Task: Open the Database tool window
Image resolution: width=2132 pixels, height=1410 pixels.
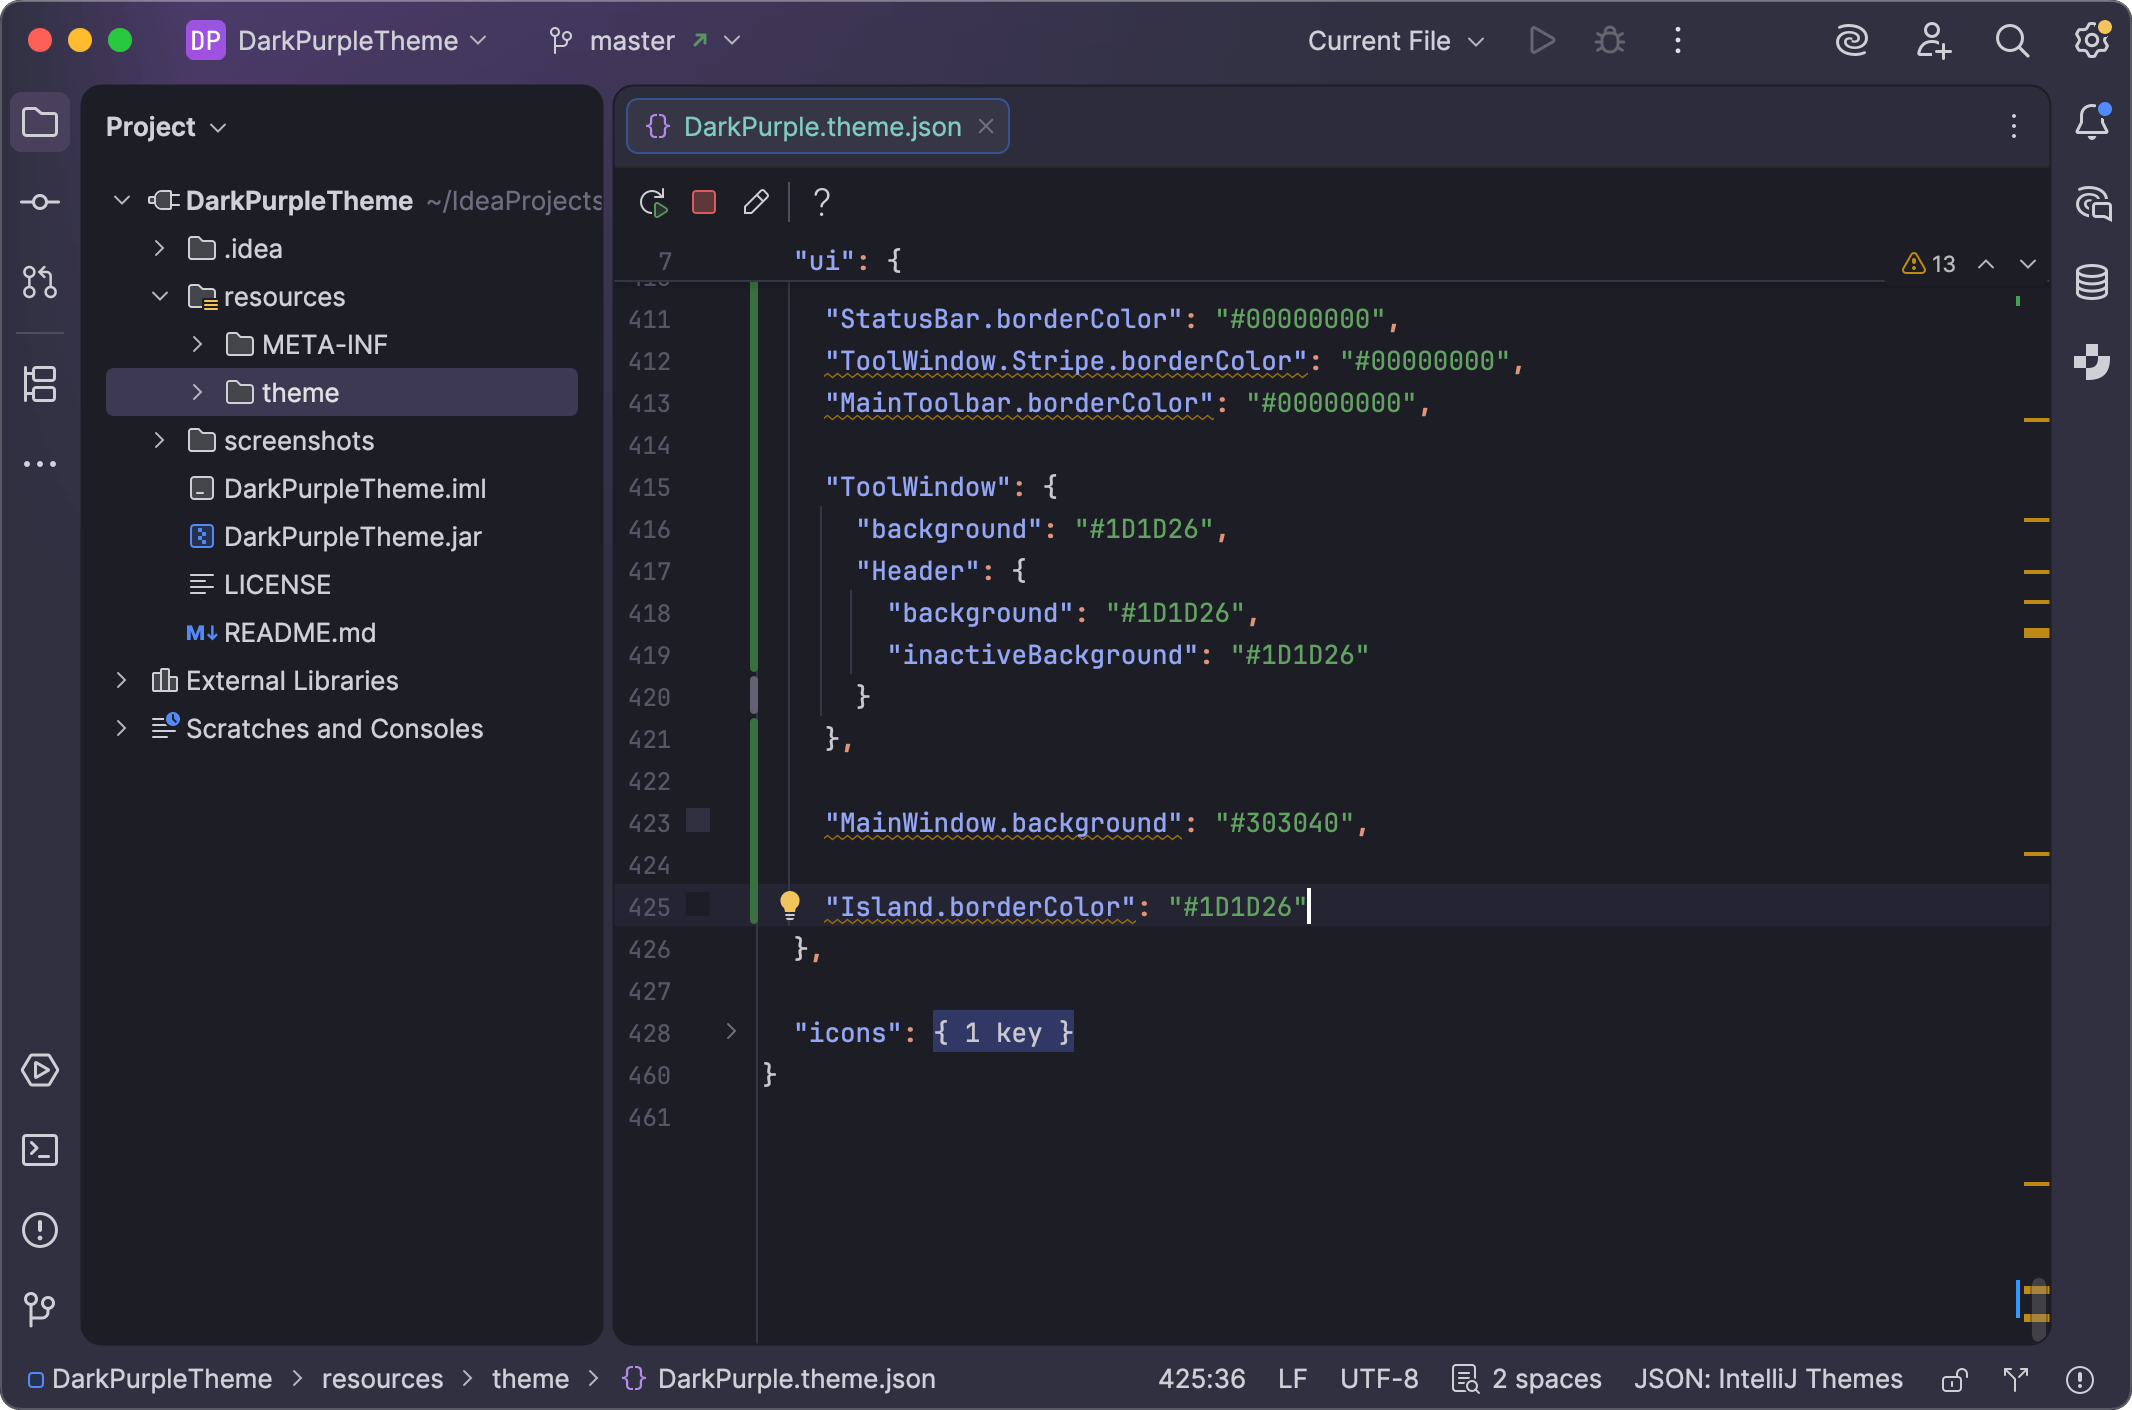Action: pyautogui.click(x=2092, y=281)
